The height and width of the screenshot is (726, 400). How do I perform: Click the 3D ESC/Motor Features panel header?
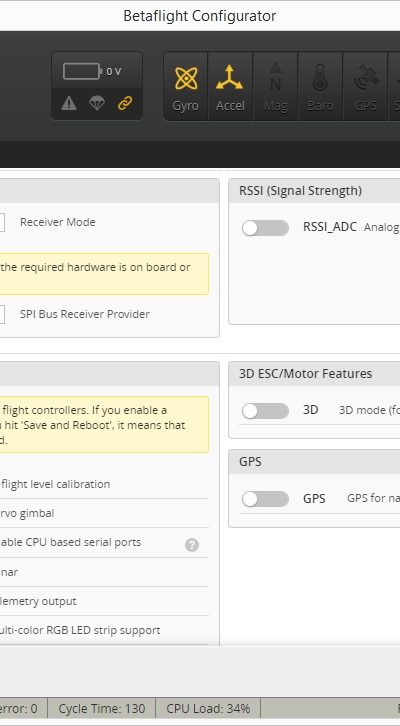314,374
